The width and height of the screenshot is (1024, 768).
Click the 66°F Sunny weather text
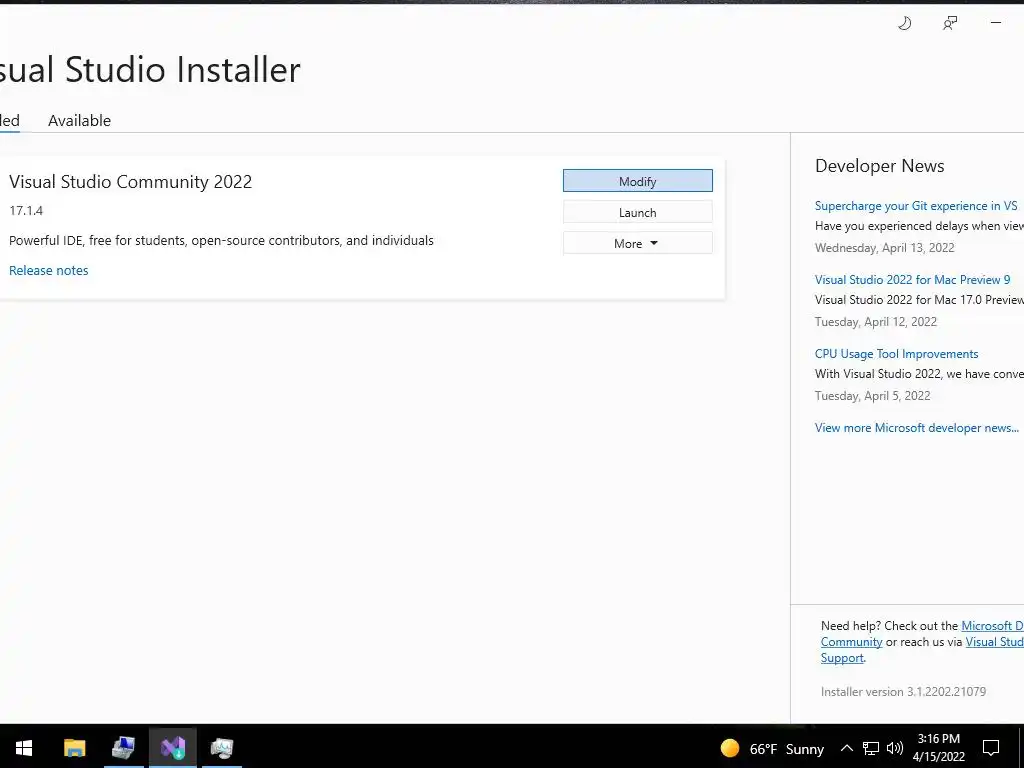[x=786, y=748]
